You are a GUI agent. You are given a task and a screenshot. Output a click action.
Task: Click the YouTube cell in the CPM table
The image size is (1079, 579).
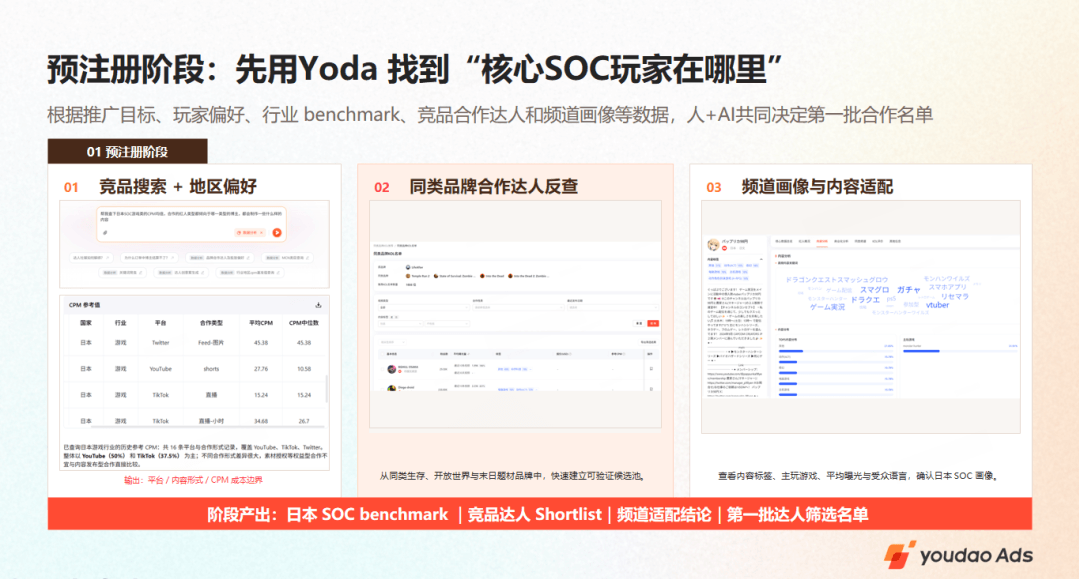pos(160,369)
